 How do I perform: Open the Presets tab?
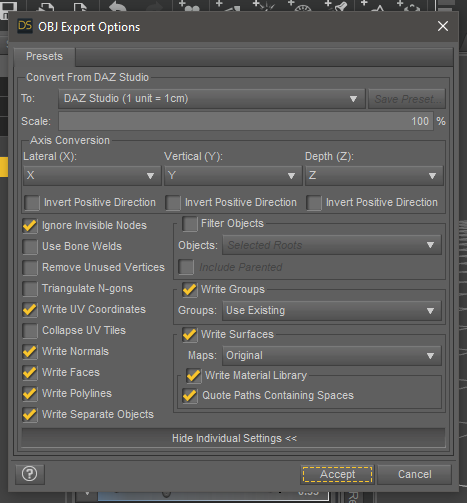coord(44,56)
